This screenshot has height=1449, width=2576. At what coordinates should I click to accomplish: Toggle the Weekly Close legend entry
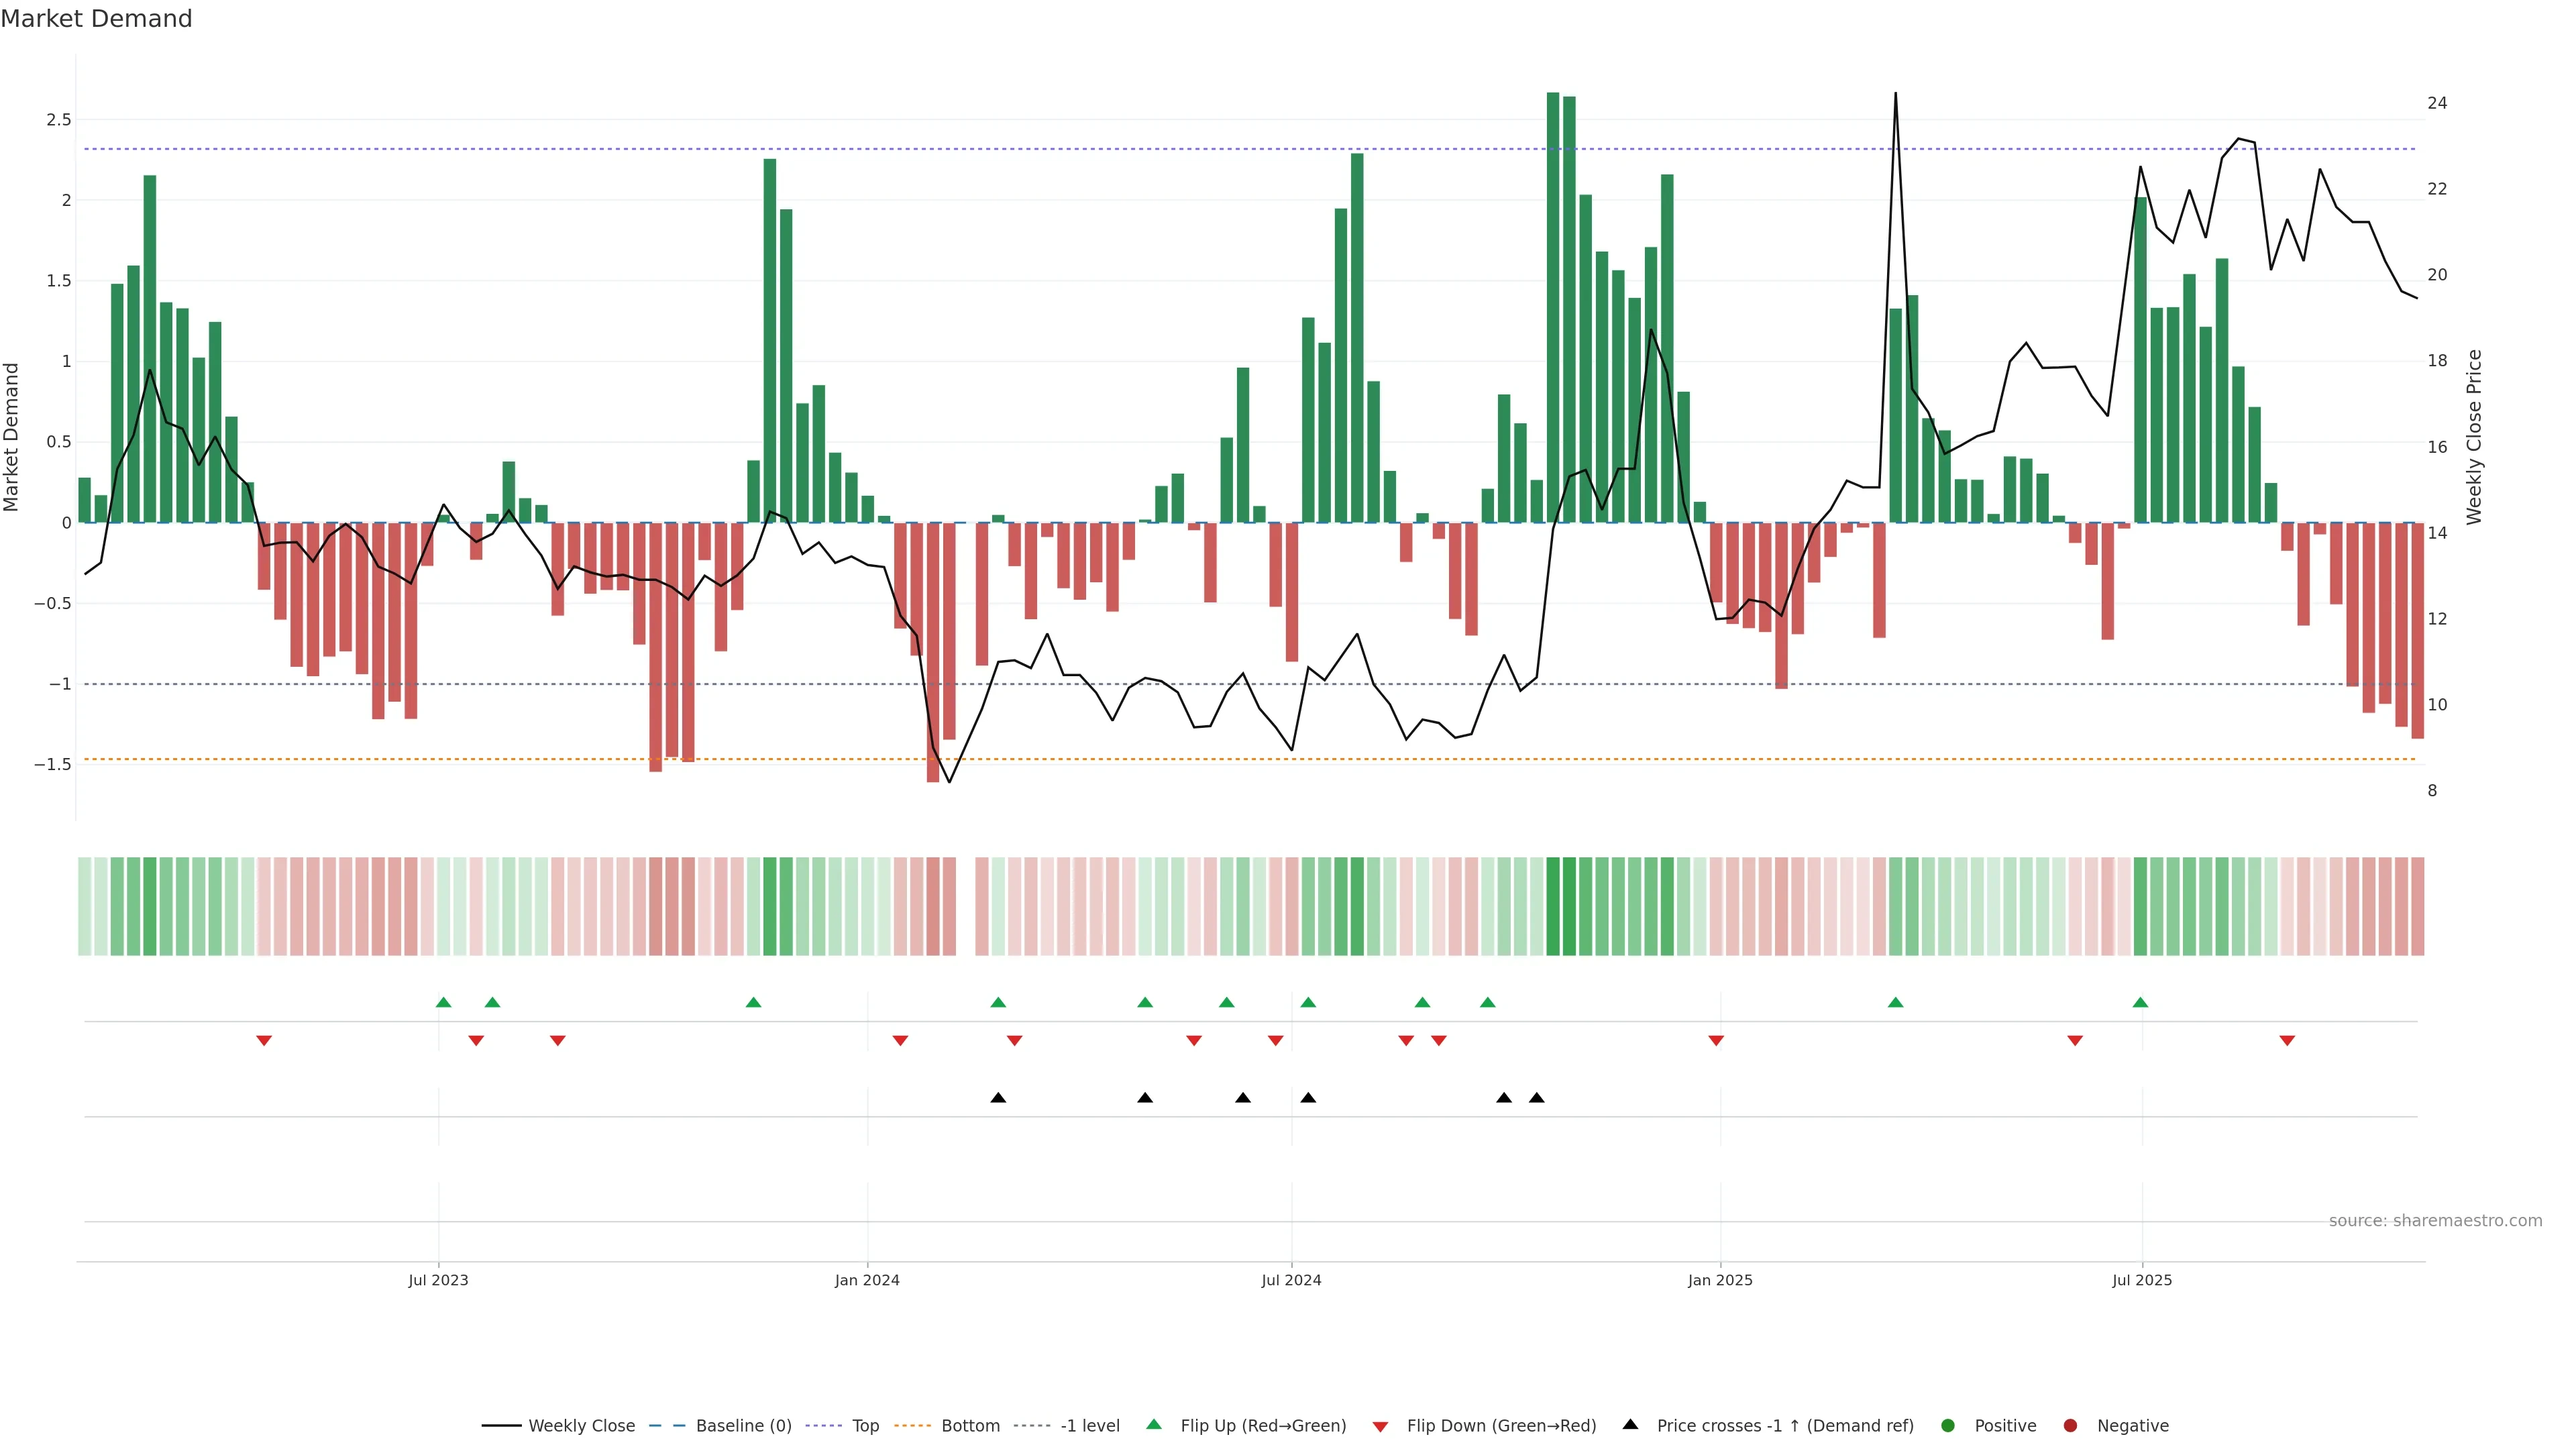coord(581,1425)
